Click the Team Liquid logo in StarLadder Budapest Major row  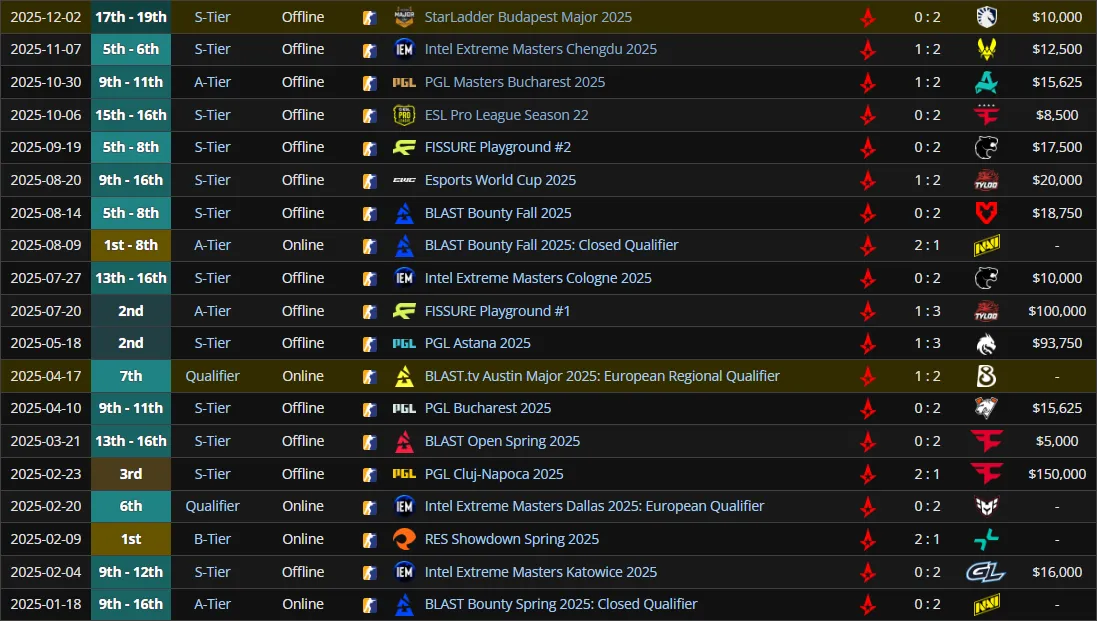point(986,17)
